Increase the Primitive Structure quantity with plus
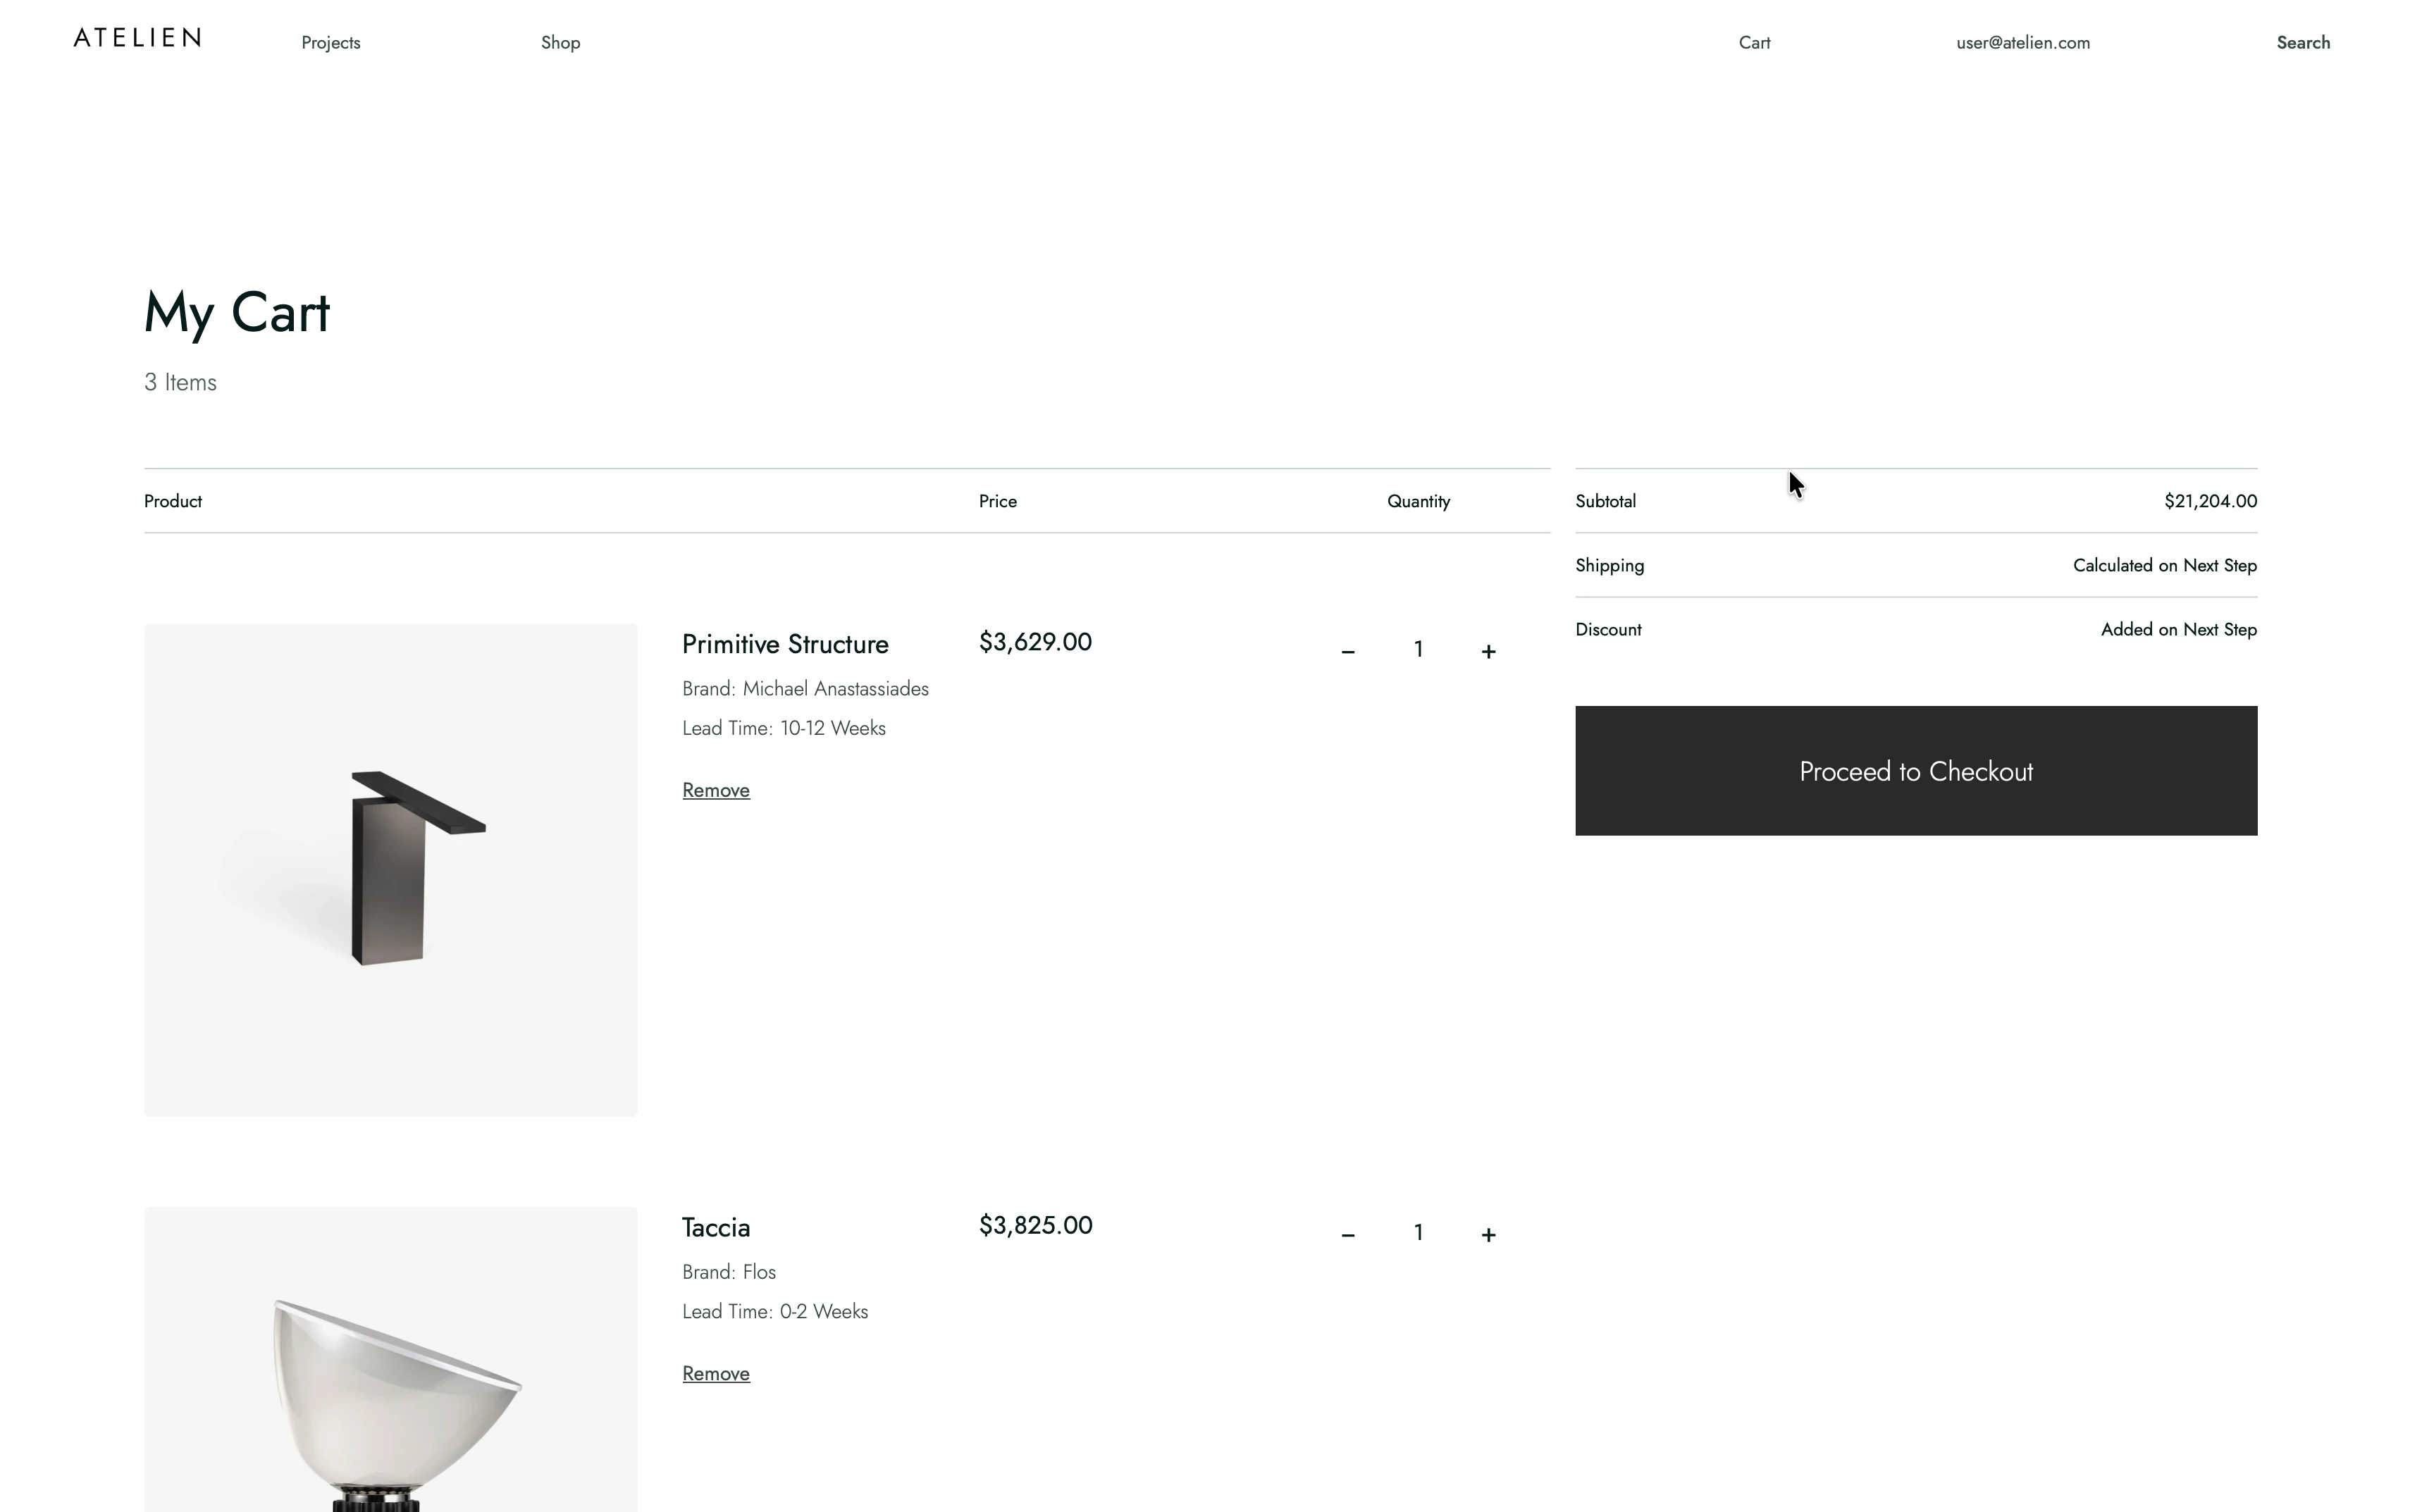This screenshot has height=1512, width=2410. point(1488,651)
